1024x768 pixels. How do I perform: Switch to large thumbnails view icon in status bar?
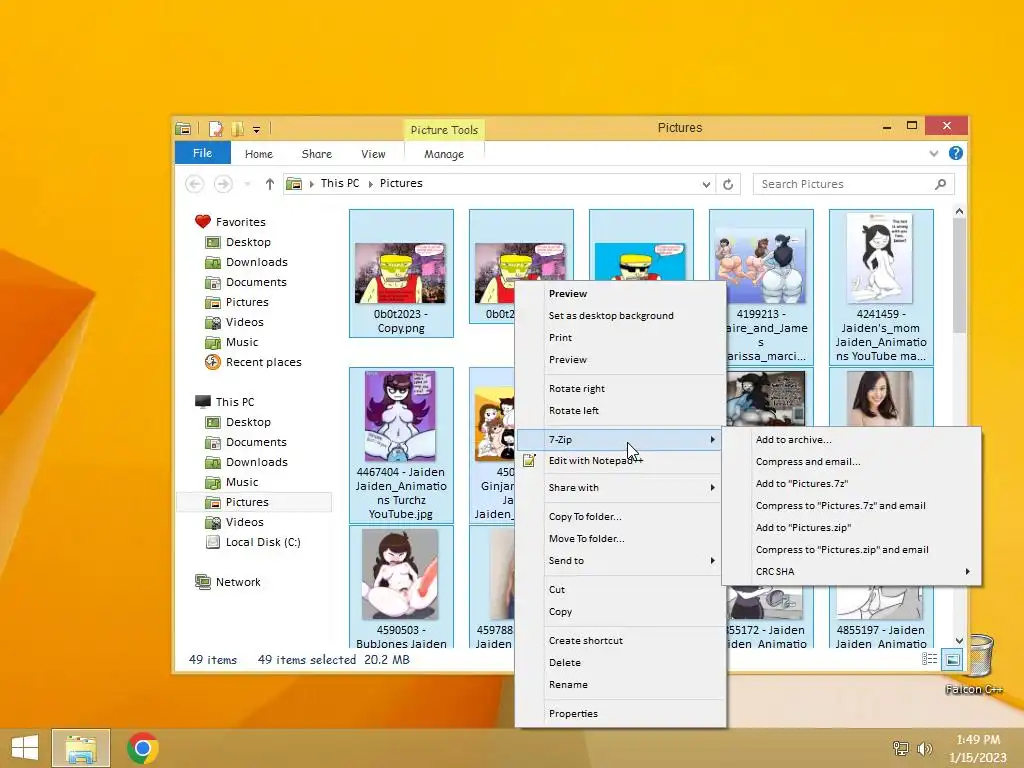pyautogui.click(x=952, y=660)
